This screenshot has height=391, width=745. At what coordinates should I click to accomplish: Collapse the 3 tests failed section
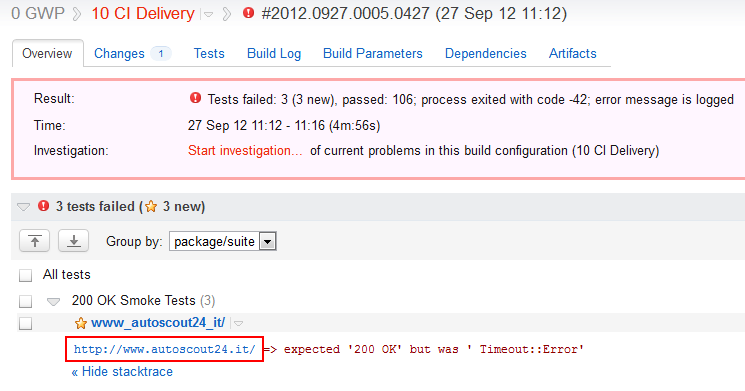(x=23, y=207)
